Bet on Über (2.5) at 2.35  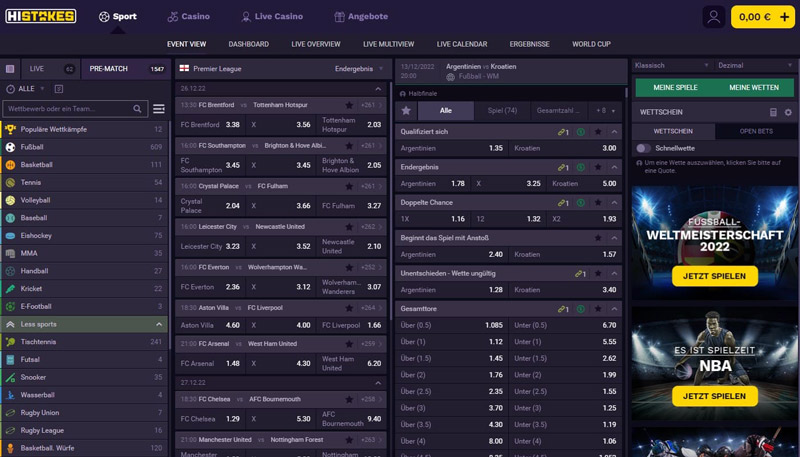tap(452, 392)
